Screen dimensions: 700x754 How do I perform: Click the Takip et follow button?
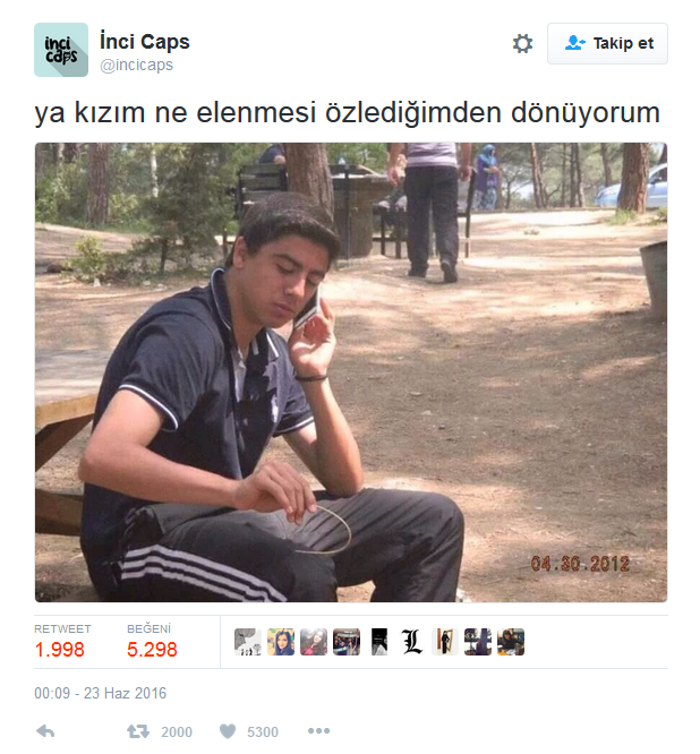click(608, 44)
